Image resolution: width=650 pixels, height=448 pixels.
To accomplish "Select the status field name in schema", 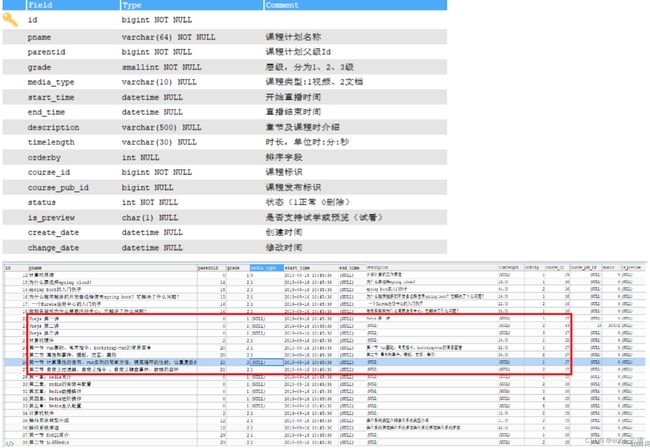I will click(x=42, y=202).
